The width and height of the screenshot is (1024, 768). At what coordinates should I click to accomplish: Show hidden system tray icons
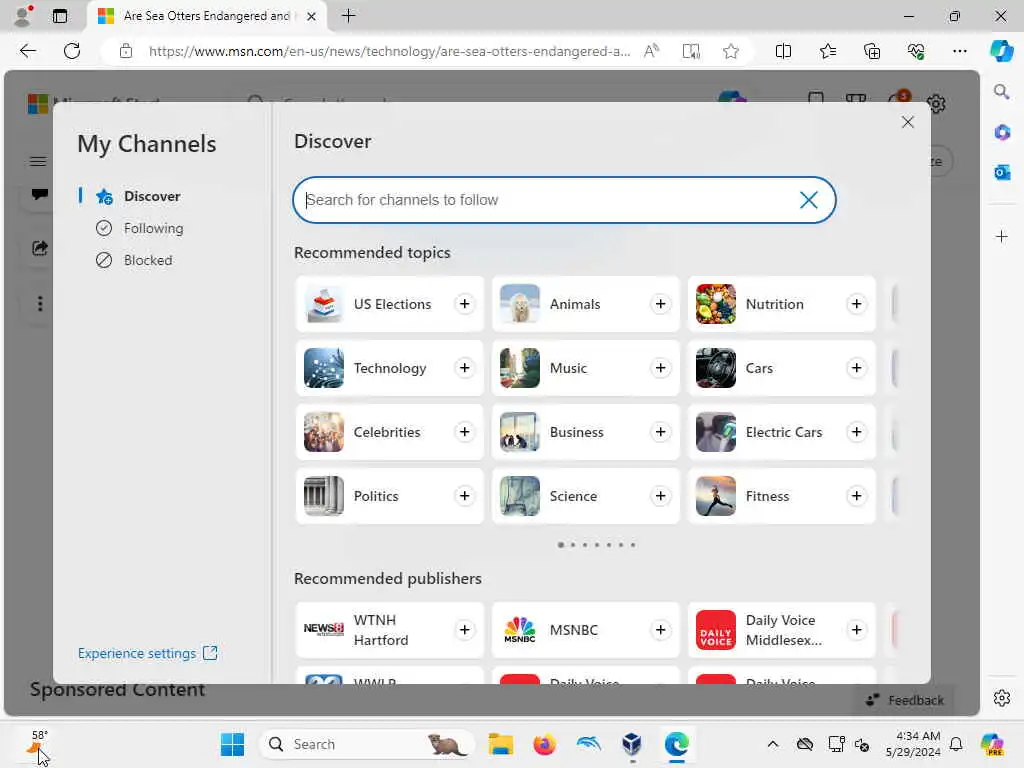773,744
